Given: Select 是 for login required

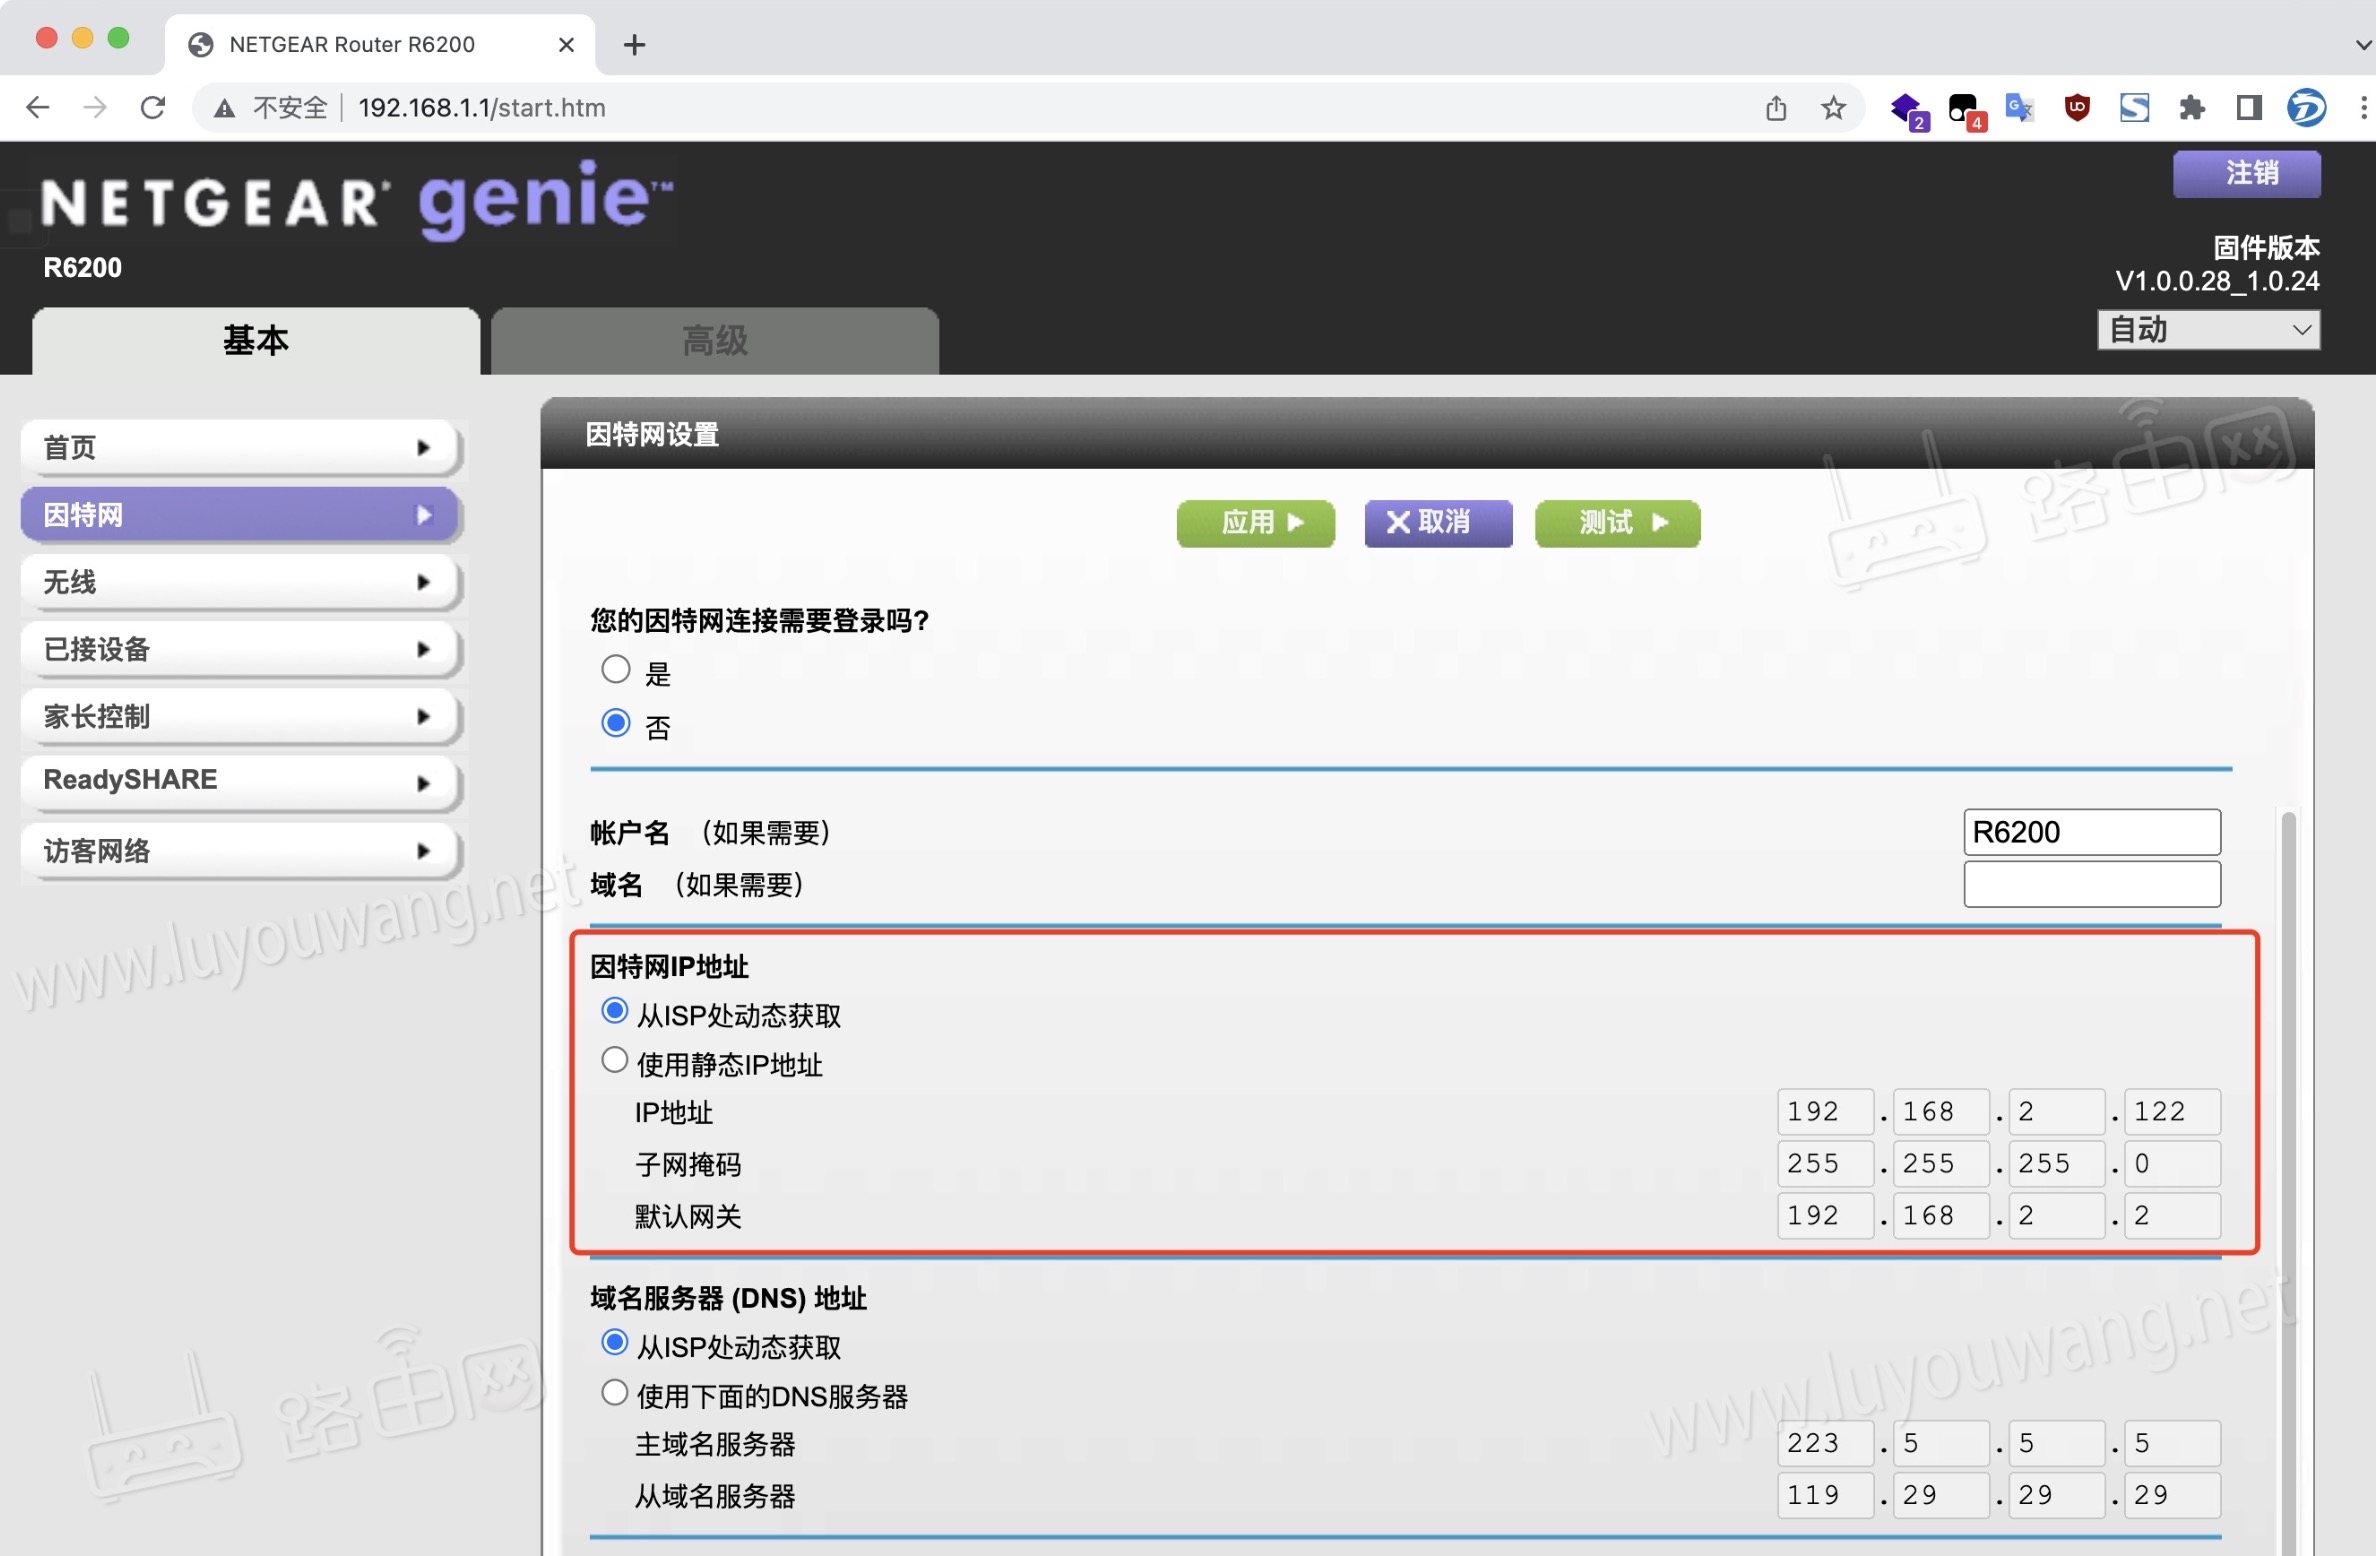Looking at the screenshot, I should (x=616, y=669).
